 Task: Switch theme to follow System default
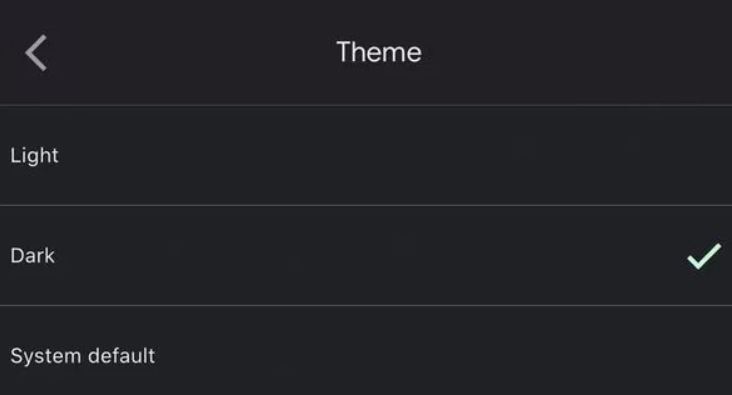(x=366, y=351)
